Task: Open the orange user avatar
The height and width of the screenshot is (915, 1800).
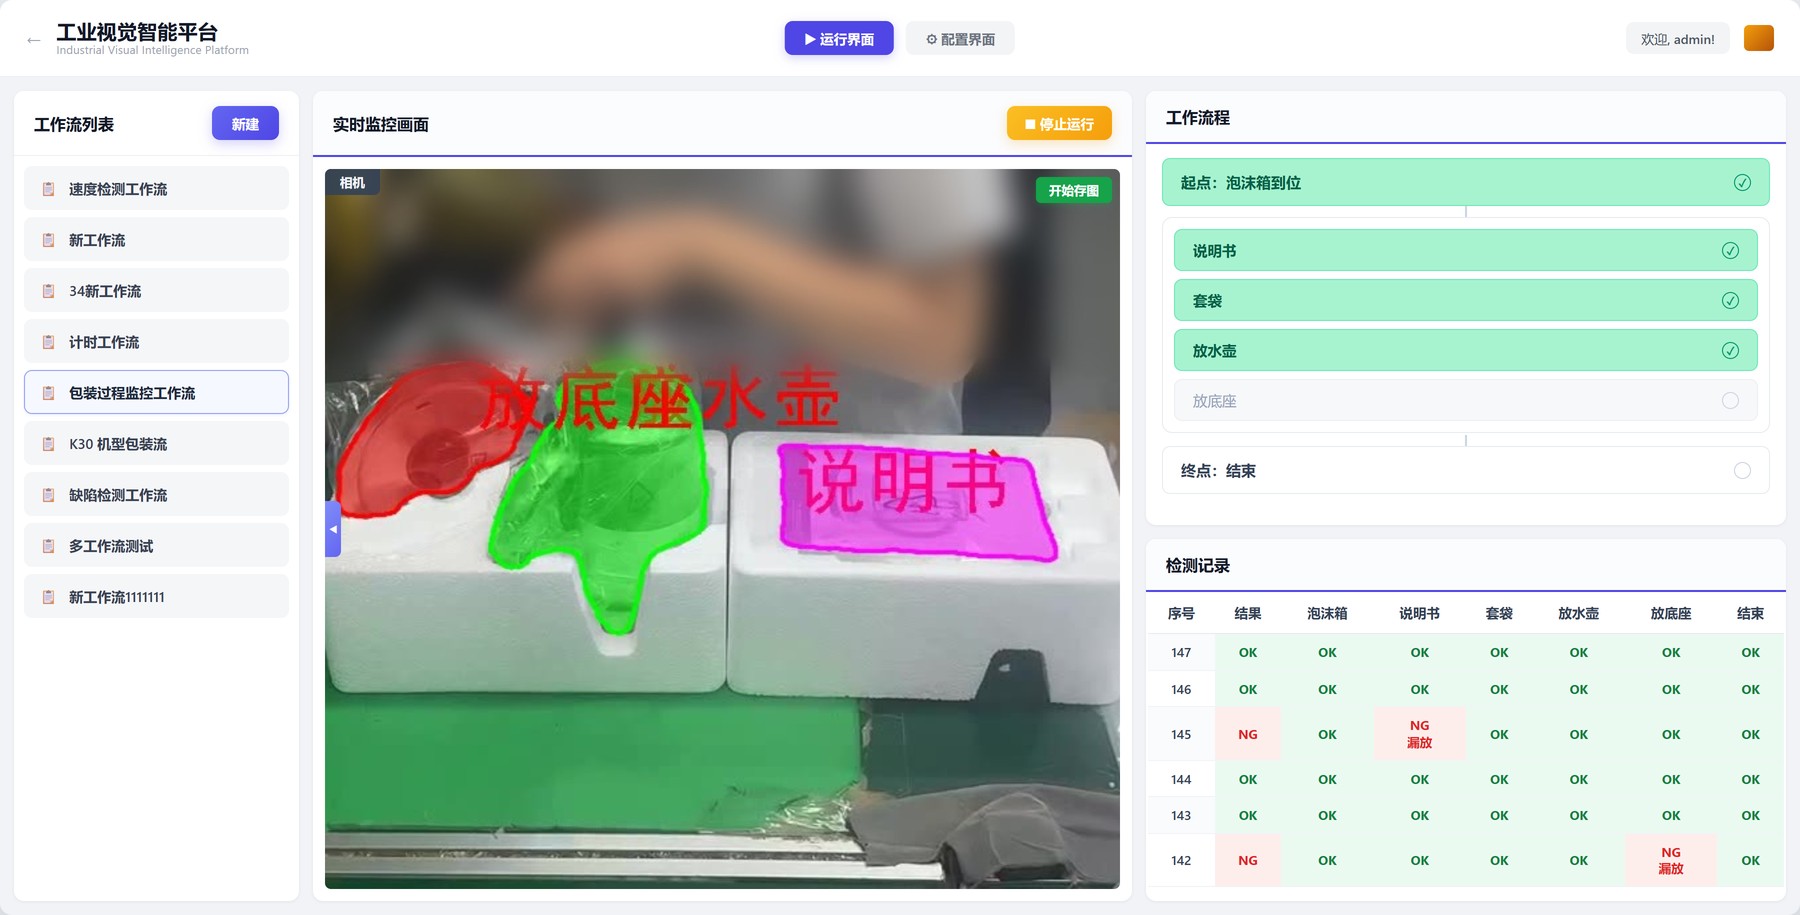Action: coord(1758,39)
